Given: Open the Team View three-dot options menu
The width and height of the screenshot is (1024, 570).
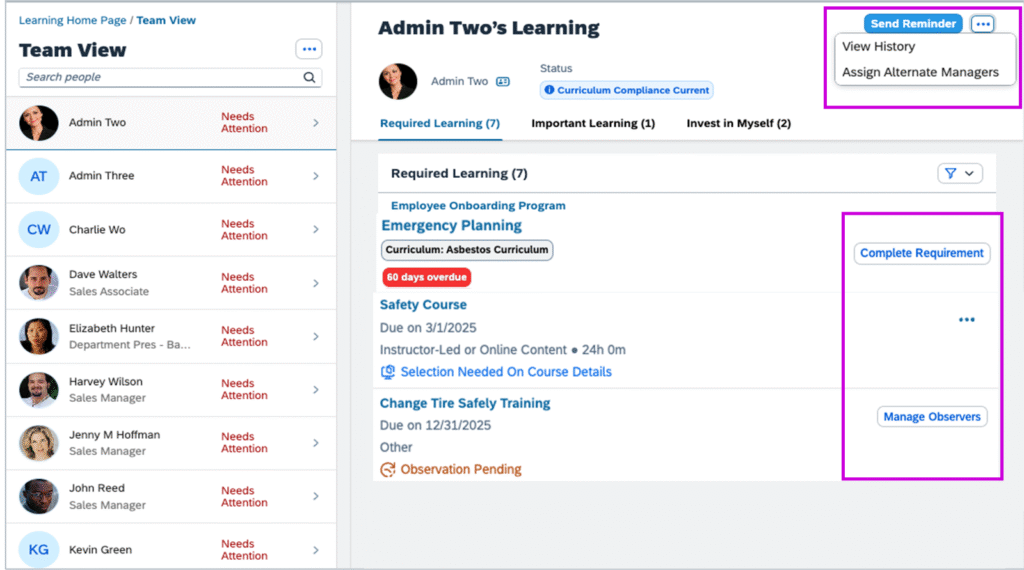Looking at the screenshot, I should coord(308,49).
